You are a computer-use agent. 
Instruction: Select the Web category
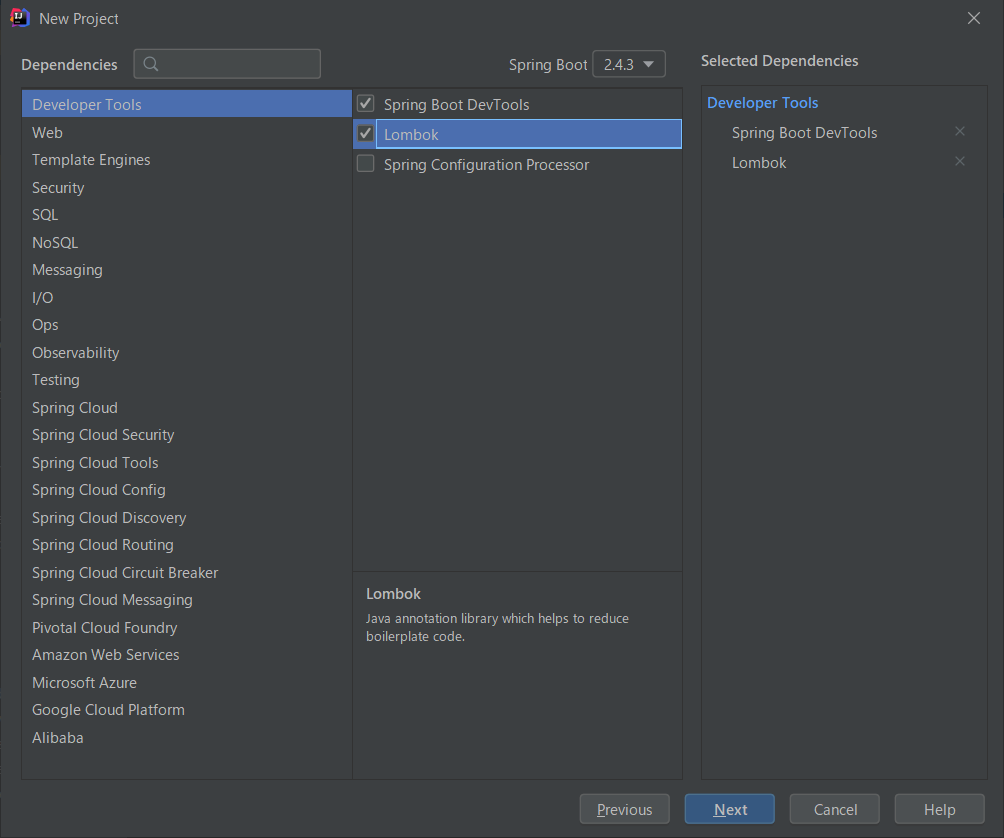coord(187,133)
